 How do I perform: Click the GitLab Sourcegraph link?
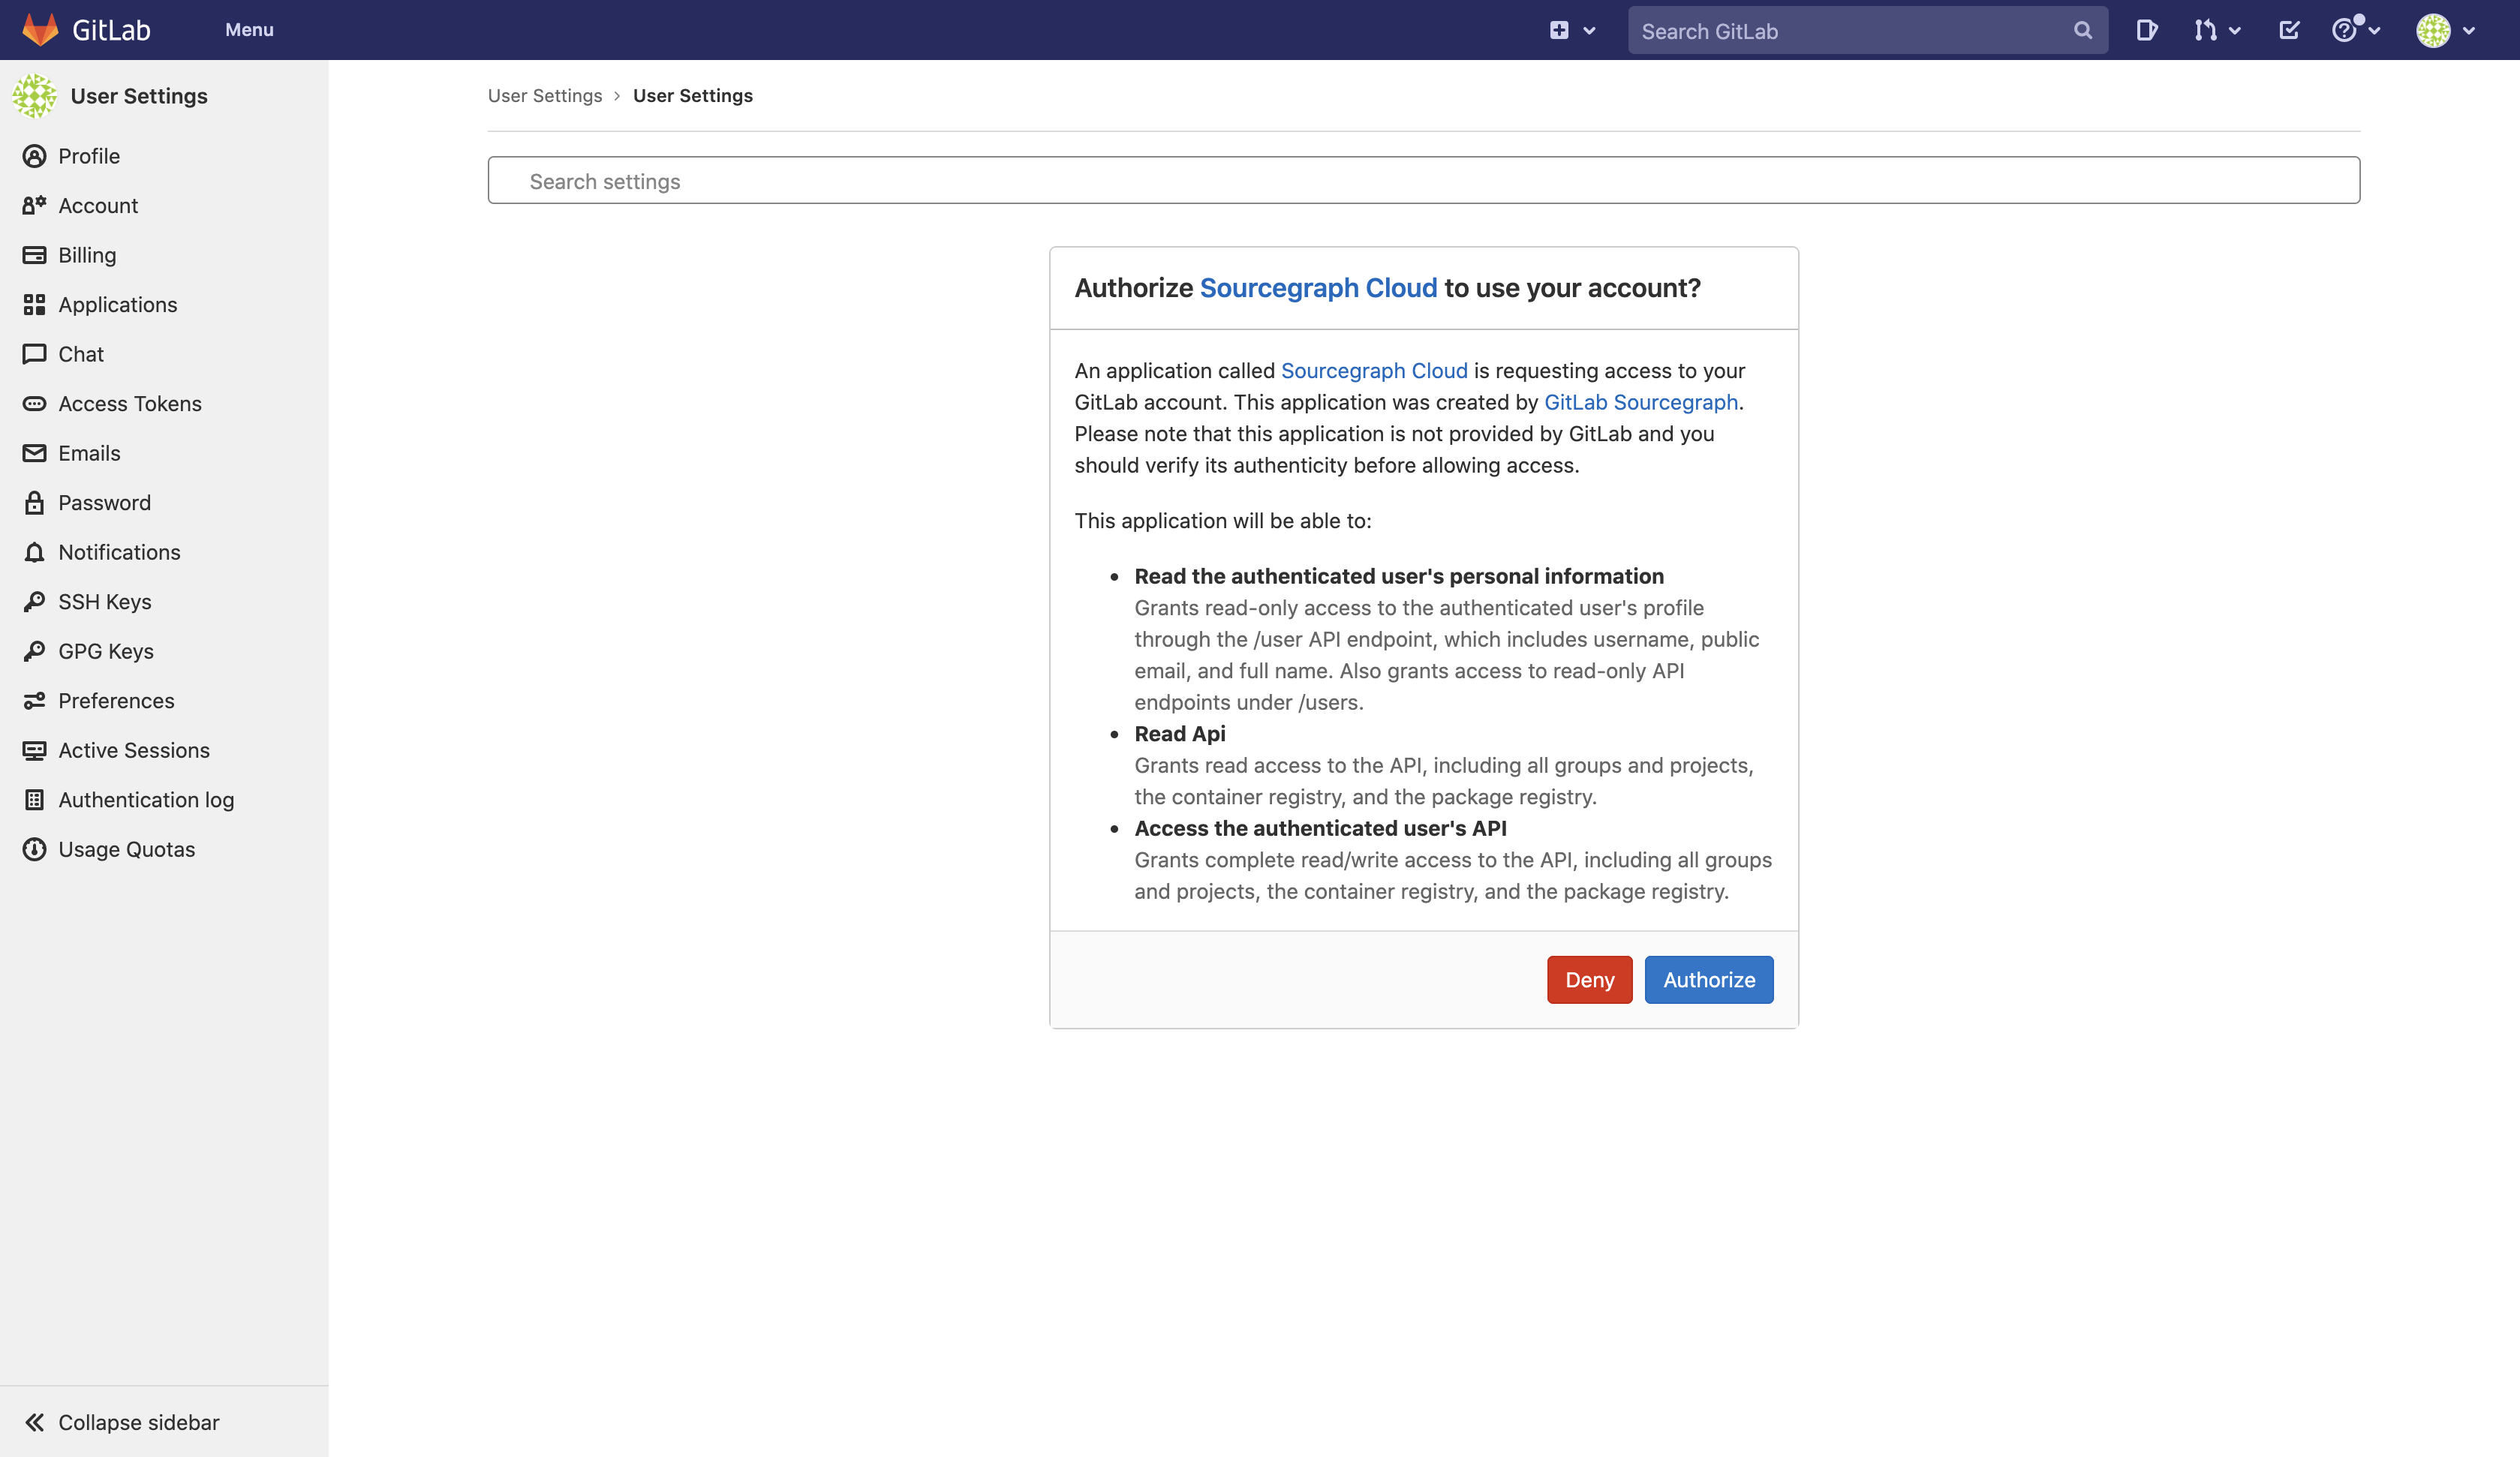tap(1640, 402)
